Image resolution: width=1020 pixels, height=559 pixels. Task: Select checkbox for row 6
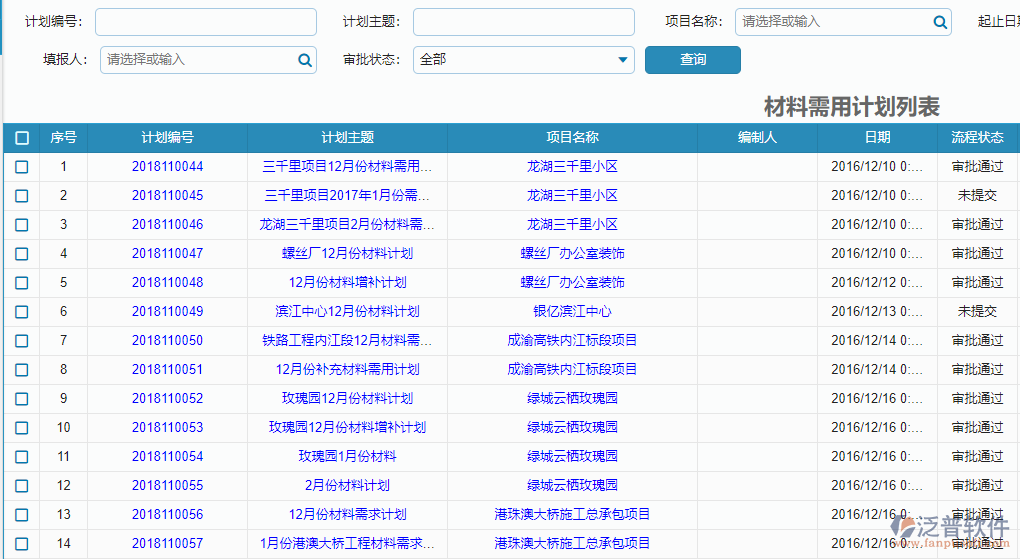[x=22, y=312]
